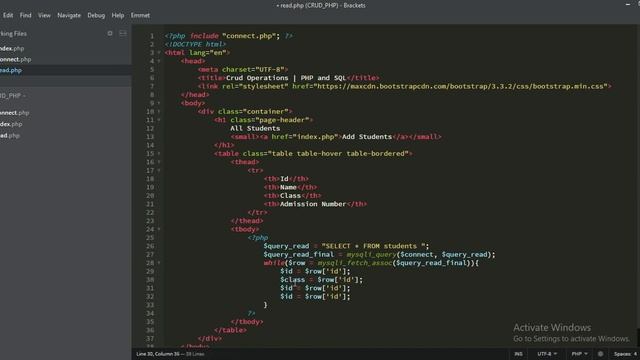Open connect.php in the CRUD_PHP project tree

pos(15,113)
